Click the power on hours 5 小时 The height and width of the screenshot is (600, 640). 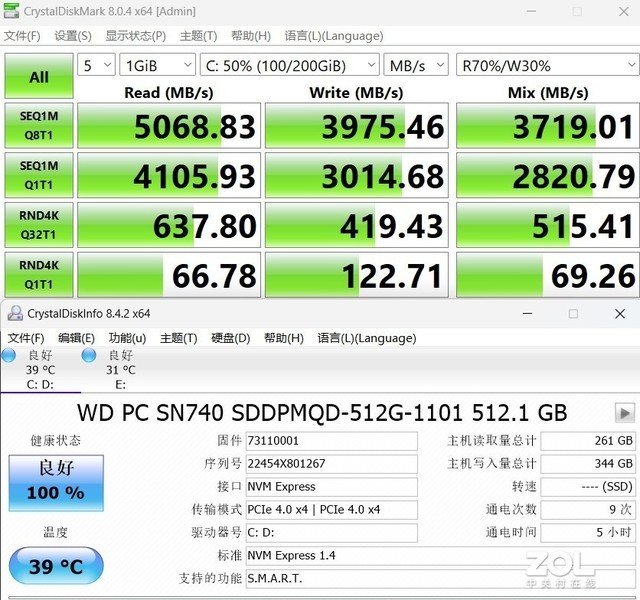588,532
